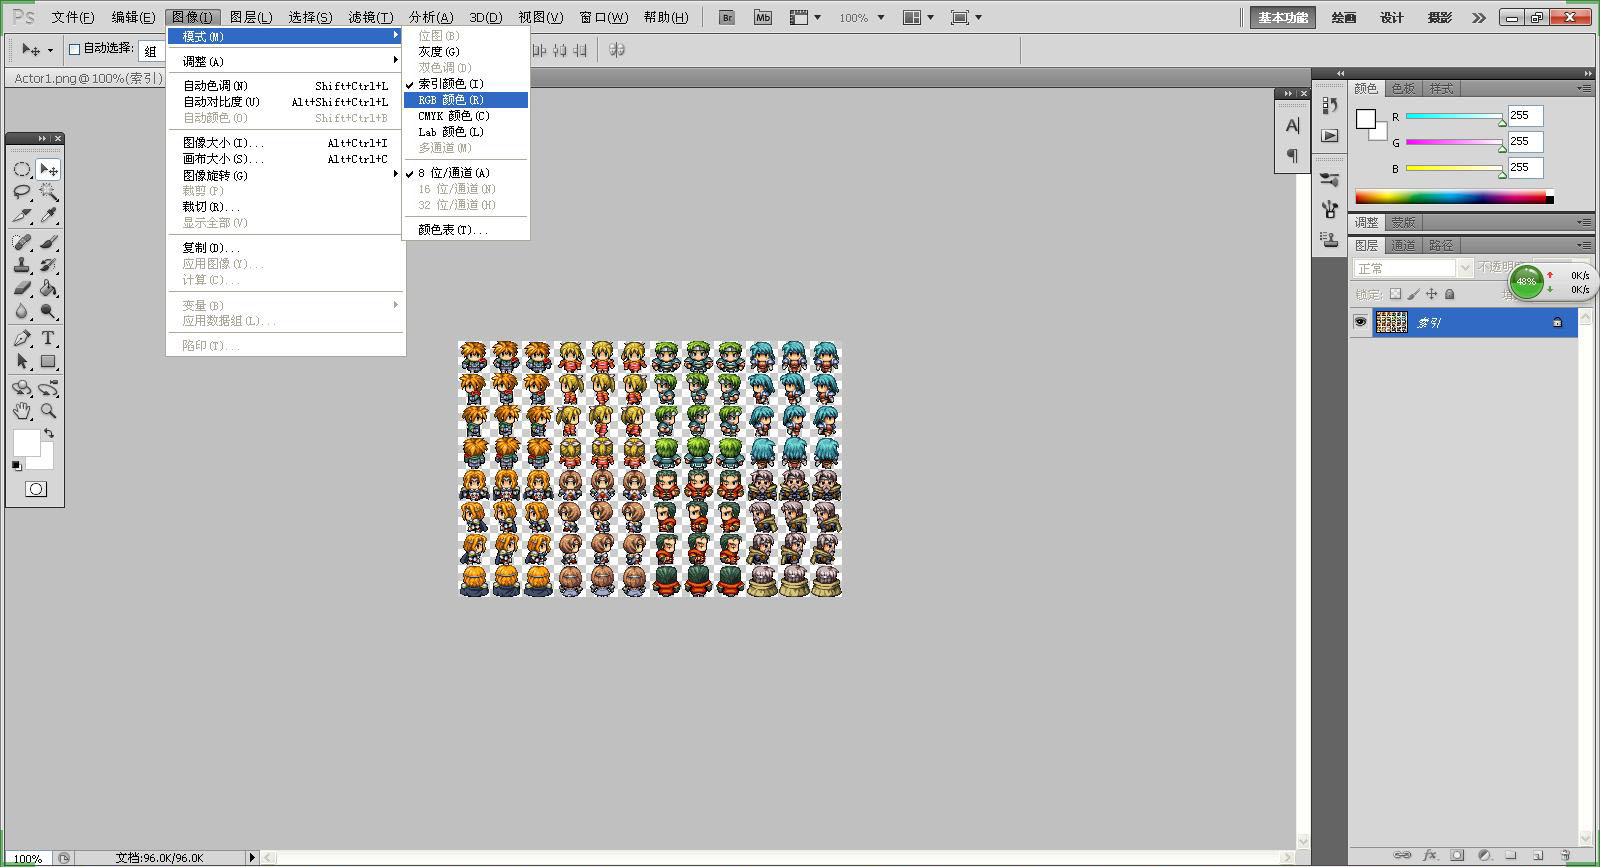Swap foreground and background colors
The width and height of the screenshot is (1600, 867).
coord(48,433)
